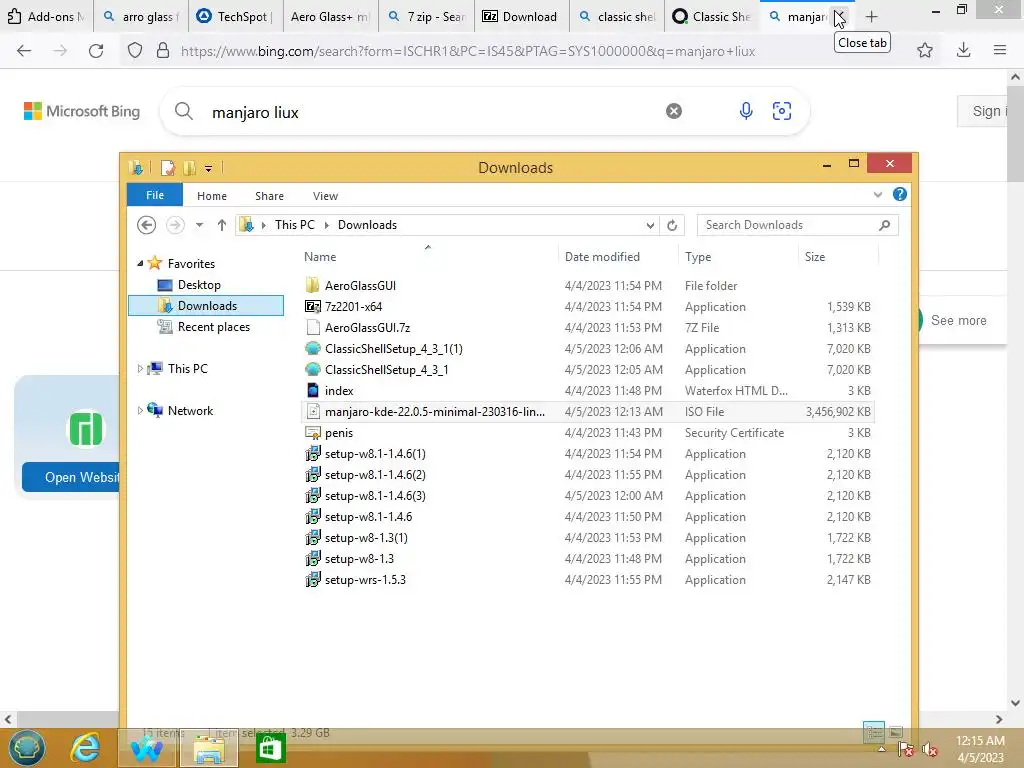
Task: Open the browser hamburger menu
Action: point(999,50)
